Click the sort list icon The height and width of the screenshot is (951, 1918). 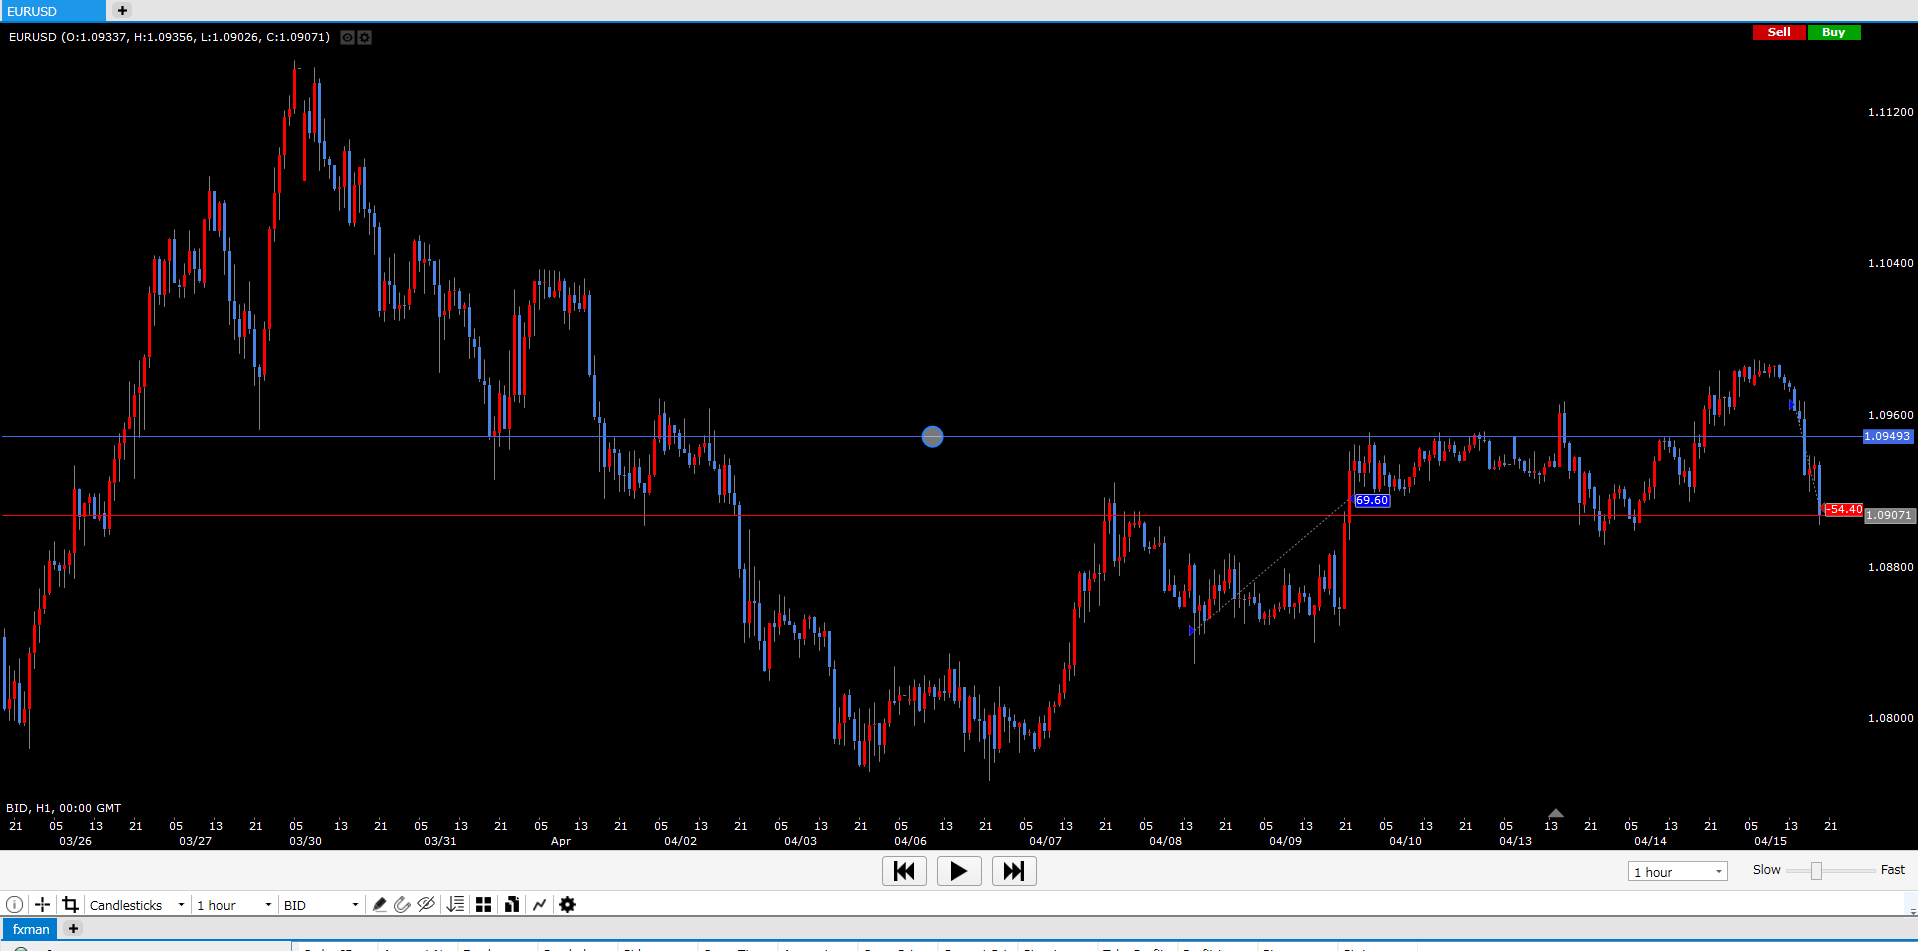(455, 905)
